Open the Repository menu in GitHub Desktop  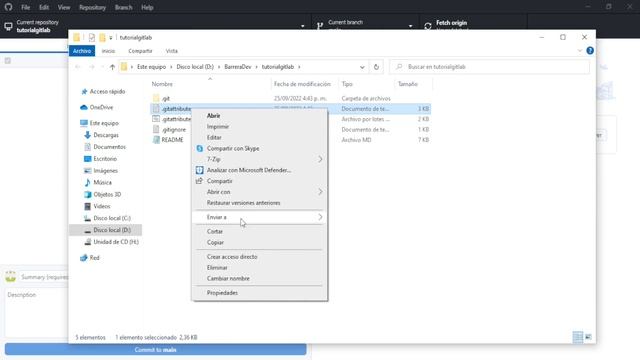[92, 7]
